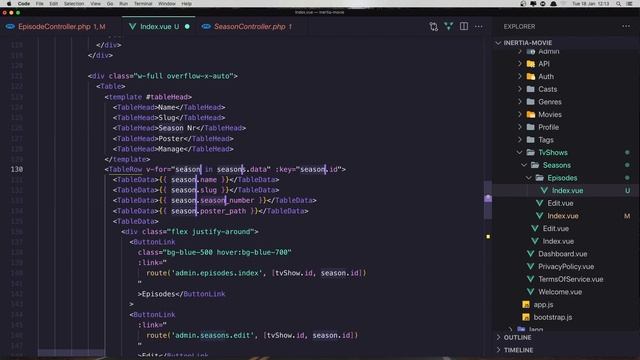Open the Apple menu
Image resolution: width=640 pixels, height=360 pixels.
[9, 3]
